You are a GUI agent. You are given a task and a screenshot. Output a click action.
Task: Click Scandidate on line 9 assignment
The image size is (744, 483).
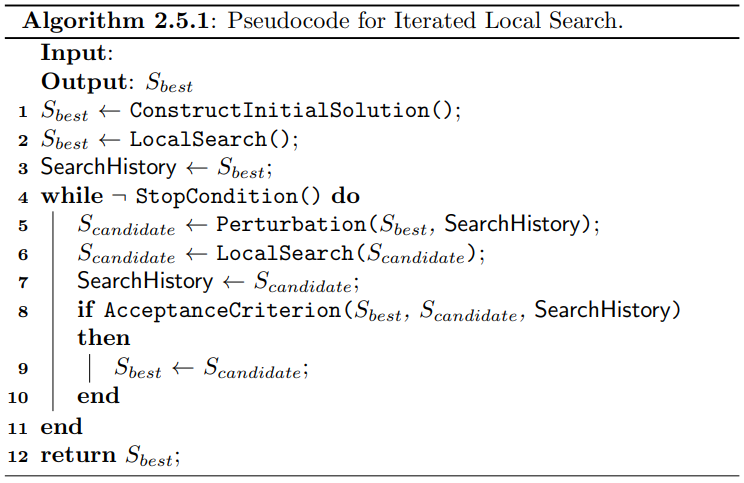point(252,368)
